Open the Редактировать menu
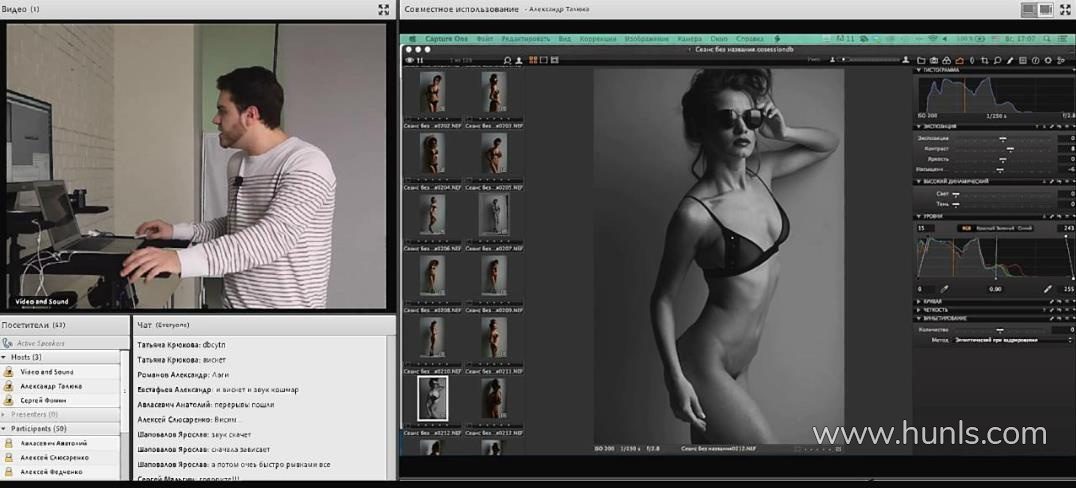Viewport: 1076px width, 488px height. click(x=526, y=39)
